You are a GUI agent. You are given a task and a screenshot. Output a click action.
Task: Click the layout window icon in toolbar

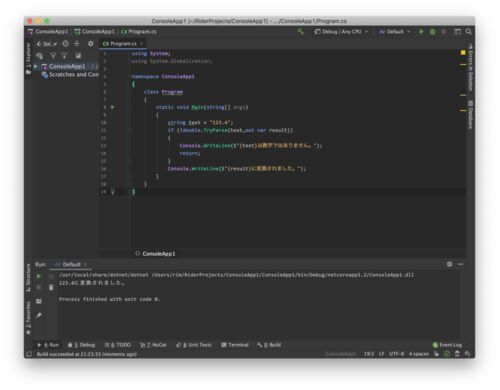[458, 32]
